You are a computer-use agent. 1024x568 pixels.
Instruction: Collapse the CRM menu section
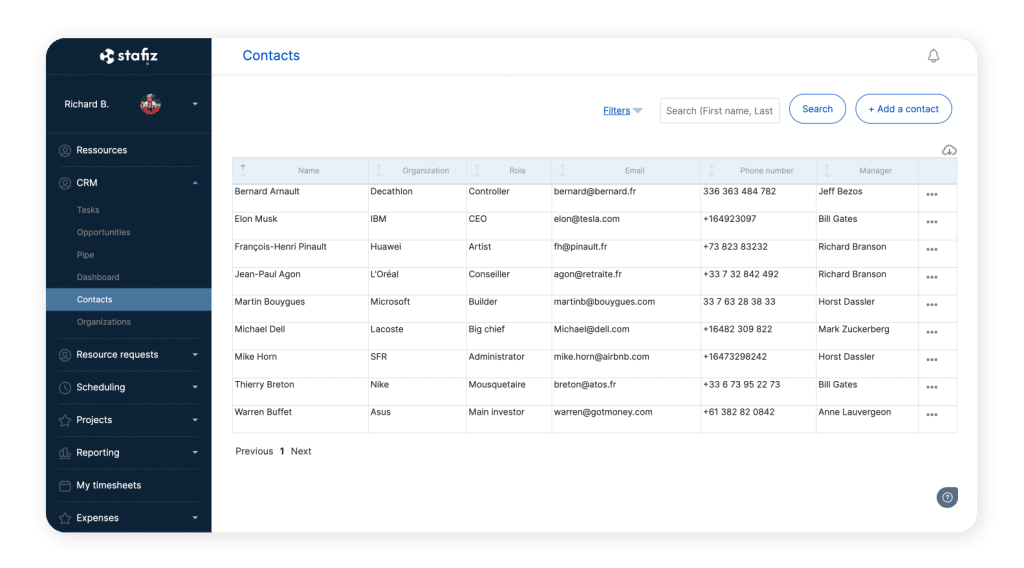pos(195,183)
